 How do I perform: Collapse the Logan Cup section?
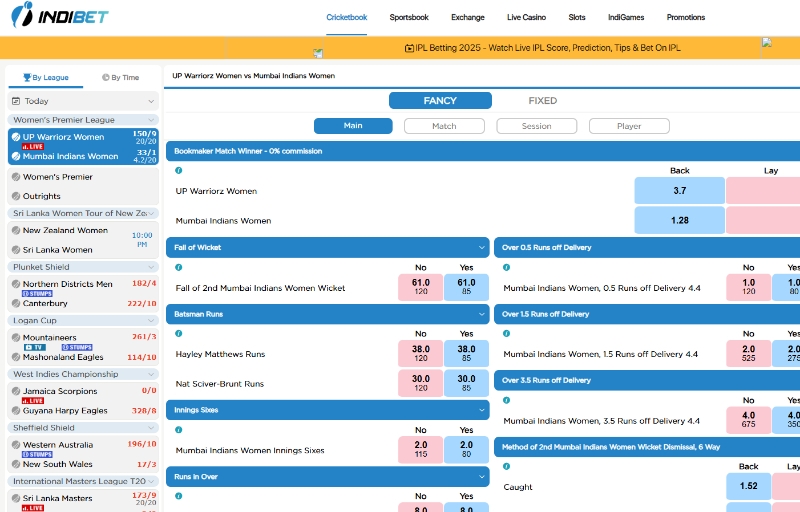point(151,320)
